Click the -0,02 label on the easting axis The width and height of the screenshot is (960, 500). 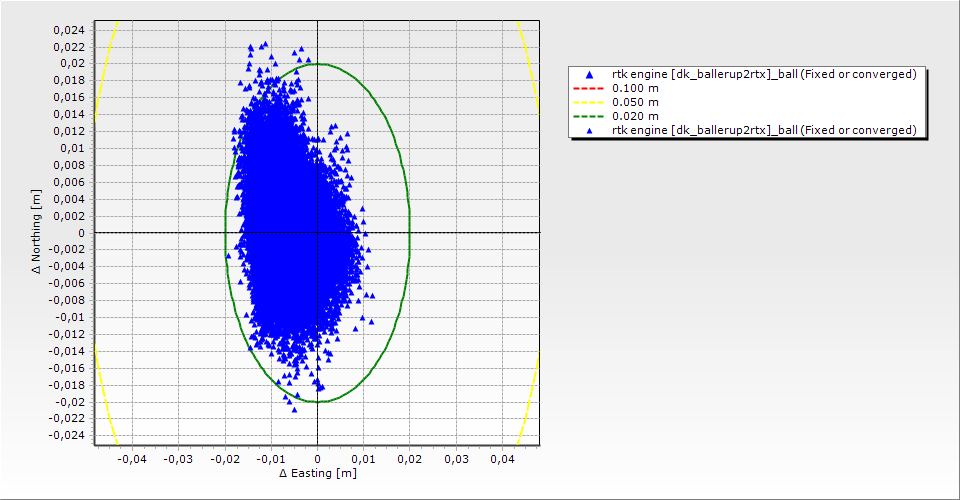pos(224,459)
